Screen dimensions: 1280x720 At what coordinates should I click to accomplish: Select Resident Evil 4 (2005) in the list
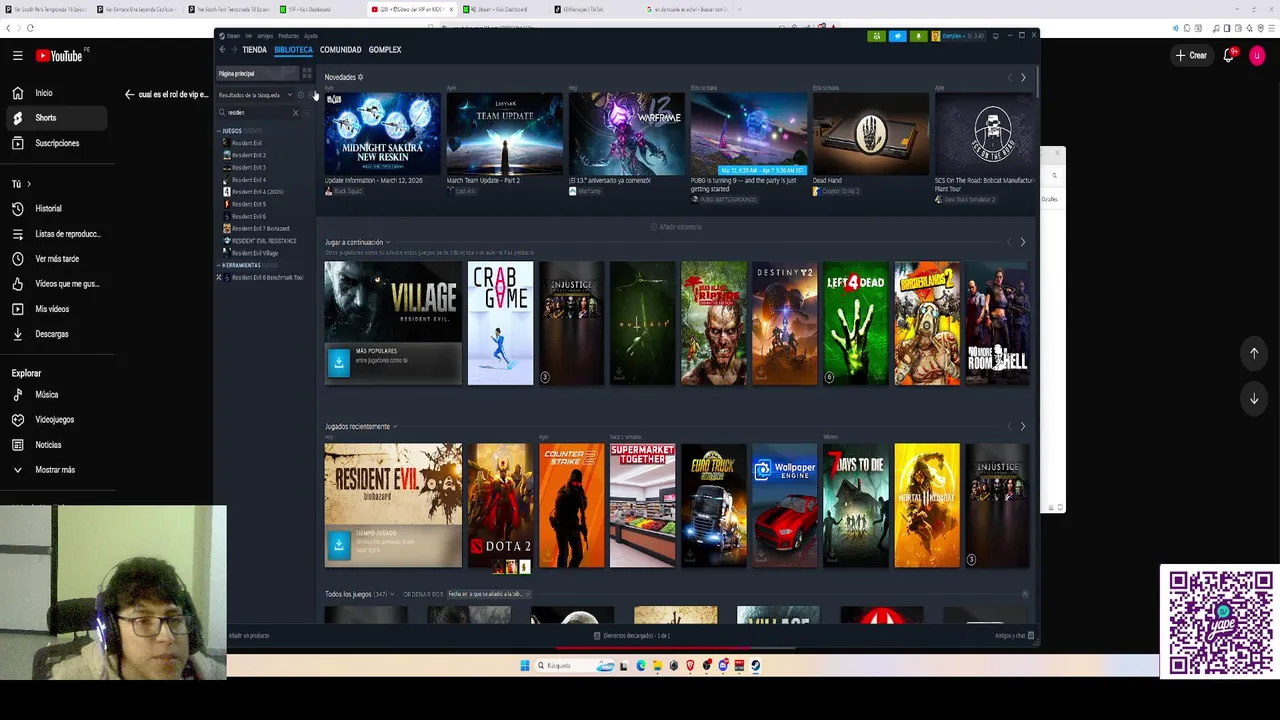coord(257,192)
